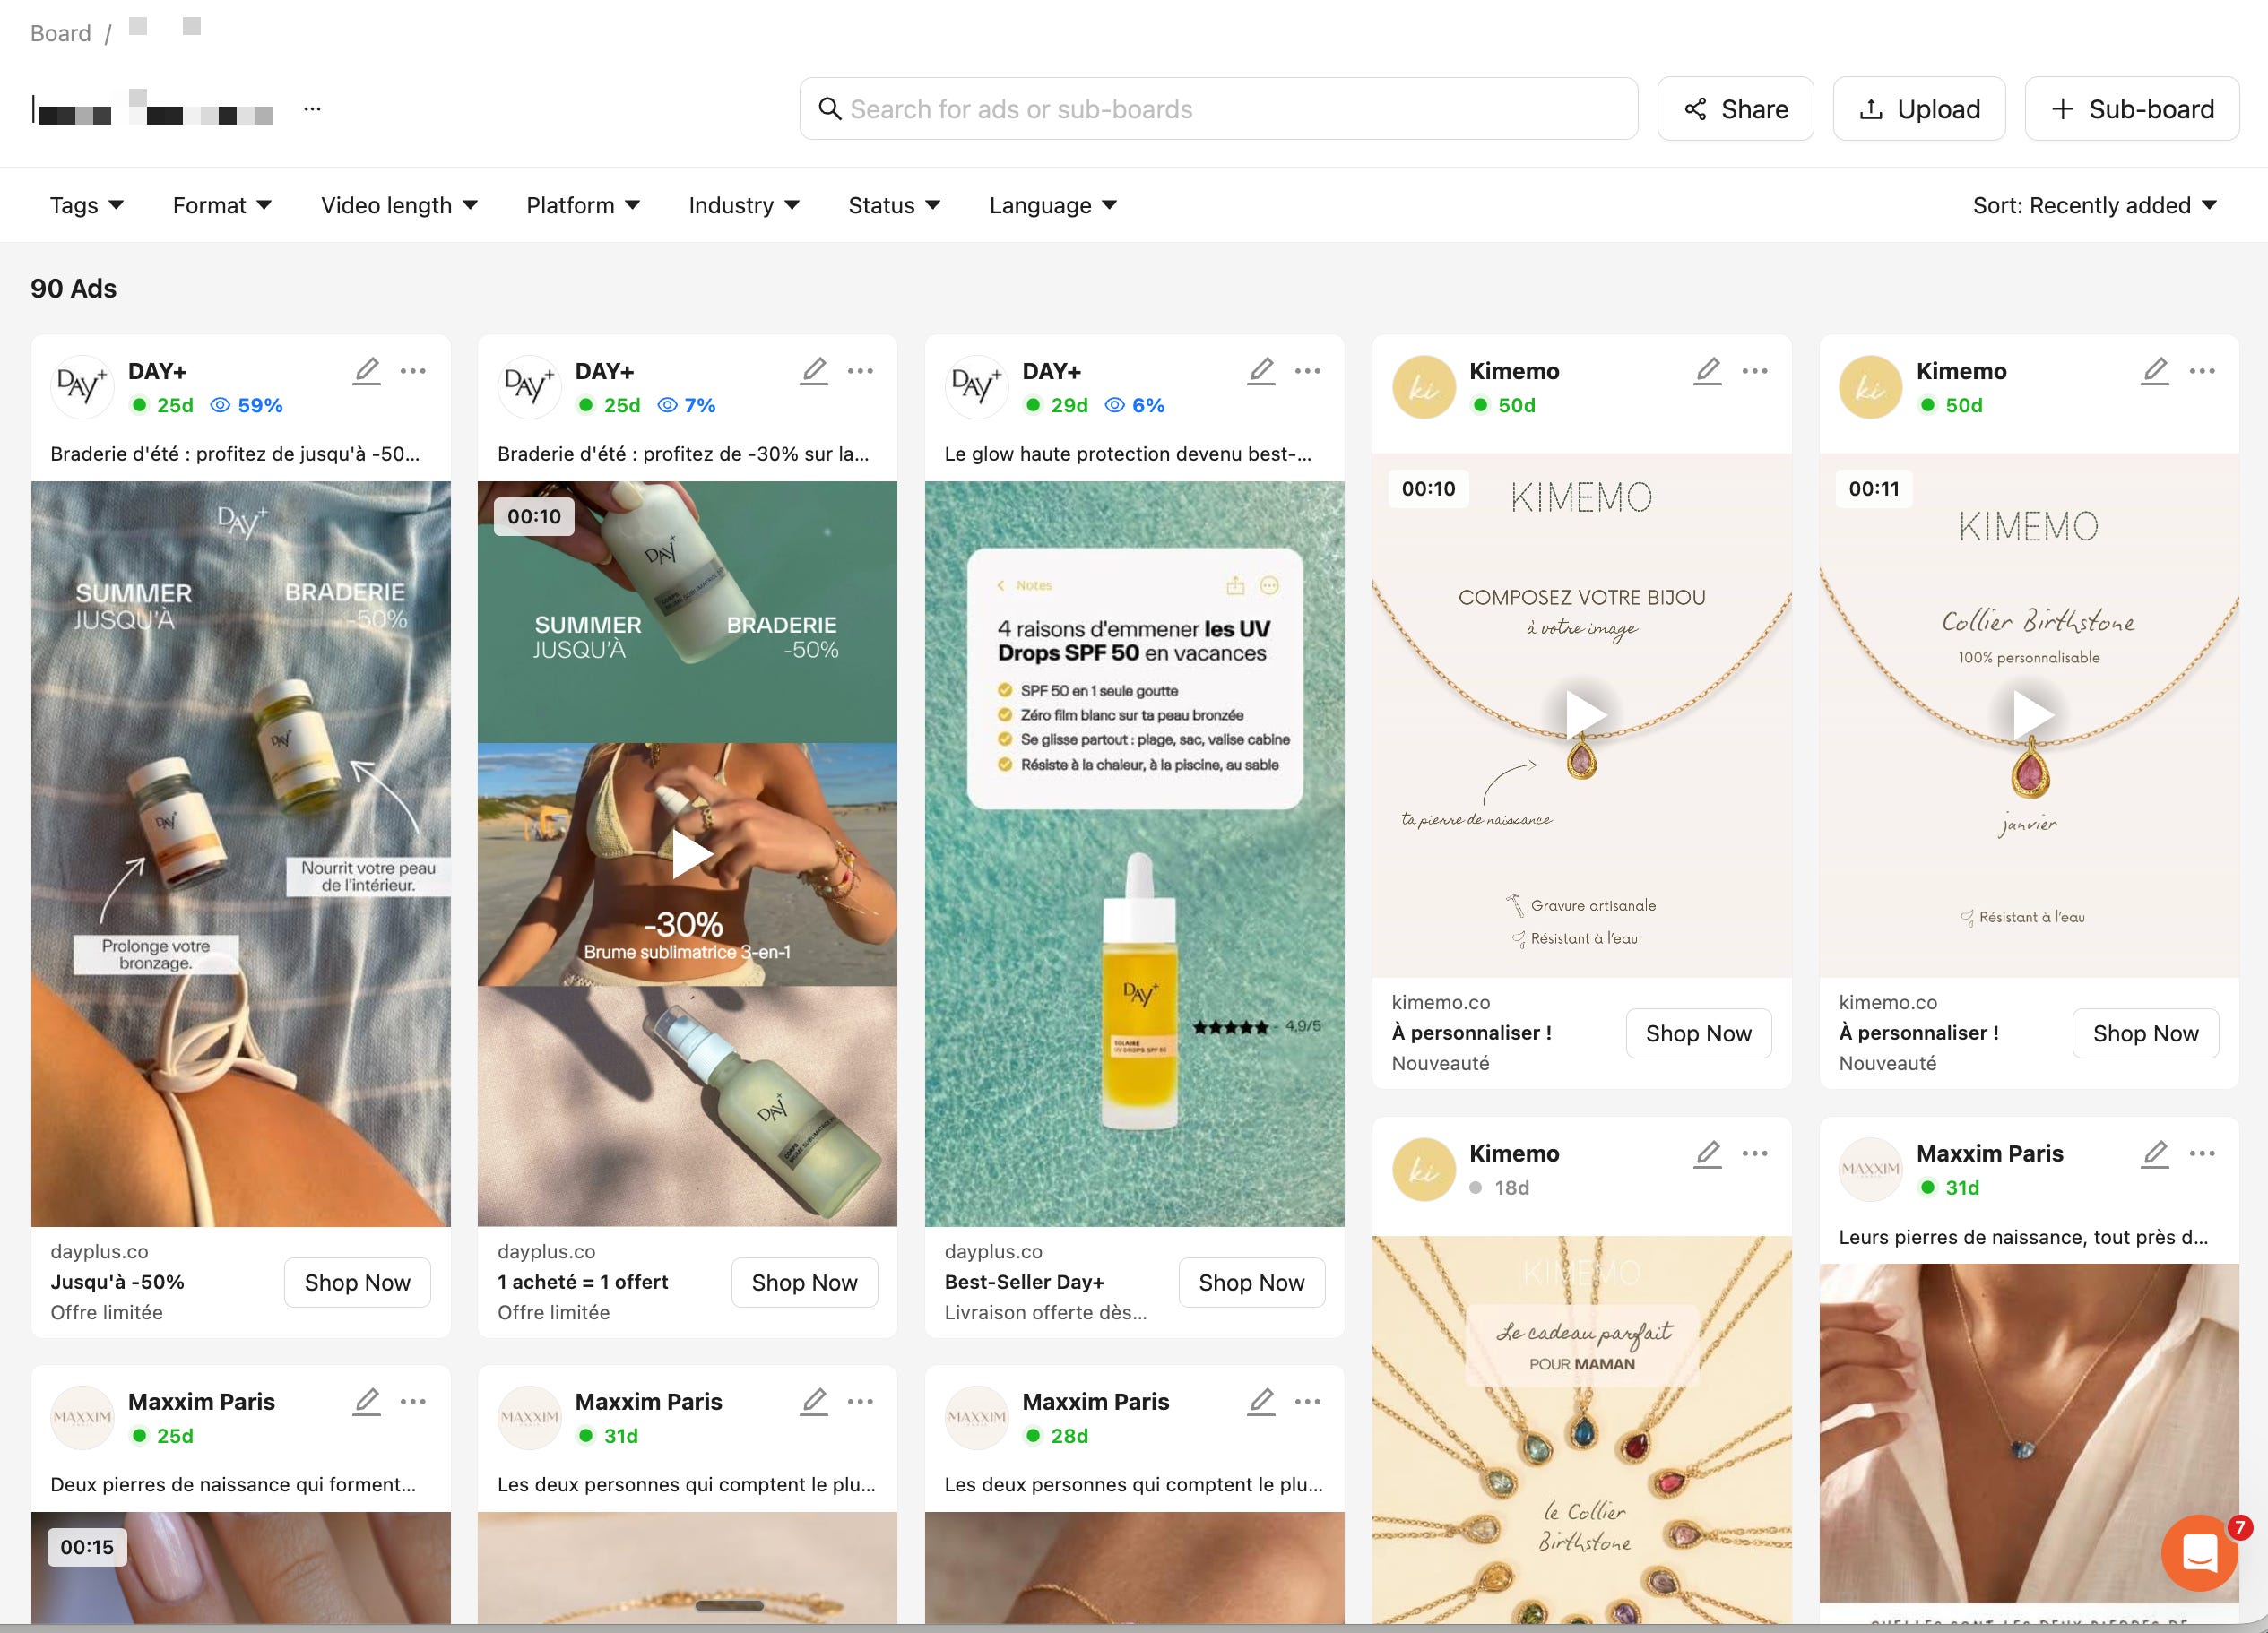Edit the Kimemo ad with the 00:10 video
Screen dimensions: 2268x1633
pos(1708,371)
